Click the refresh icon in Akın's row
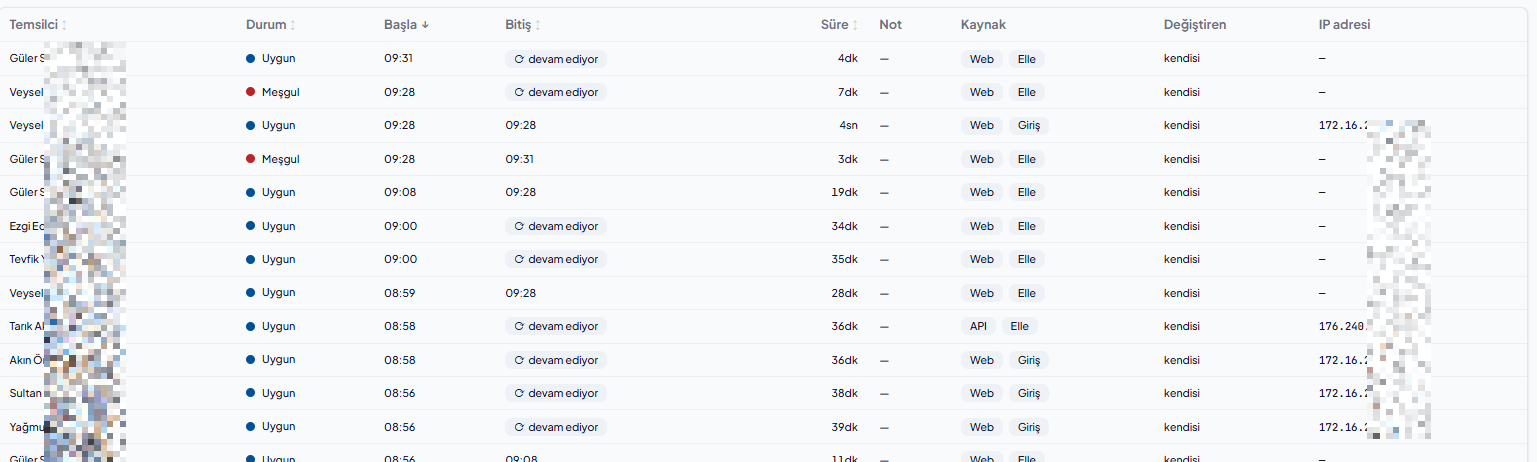The height and width of the screenshot is (462, 1537). tap(519, 360)
